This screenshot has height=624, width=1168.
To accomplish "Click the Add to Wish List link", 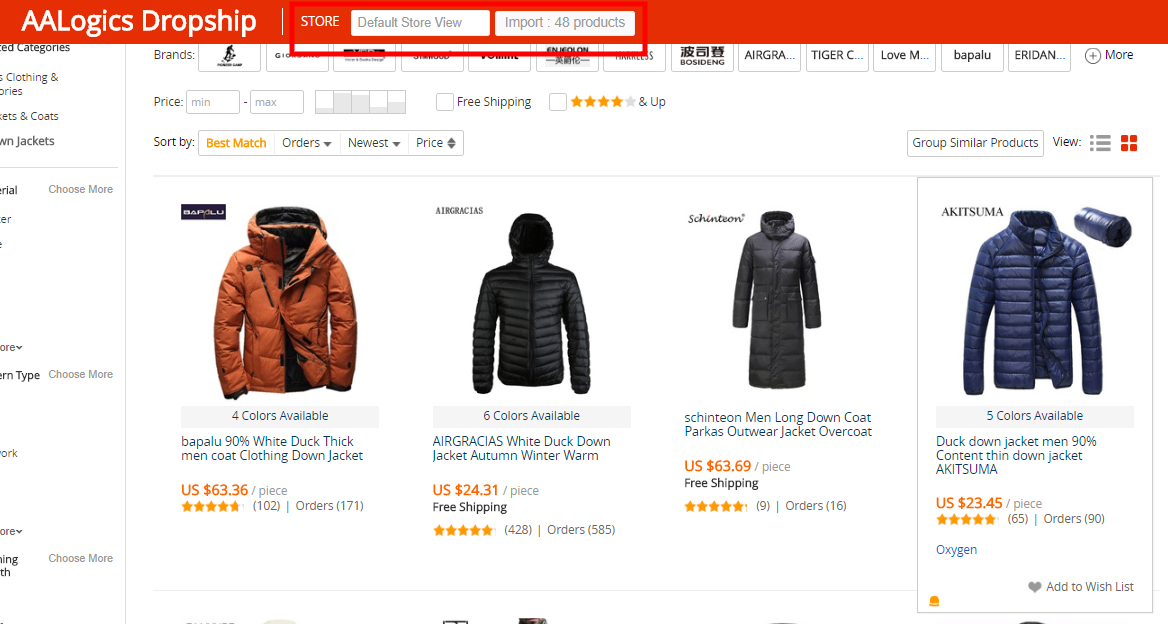I will click(x=1089, y=587).
